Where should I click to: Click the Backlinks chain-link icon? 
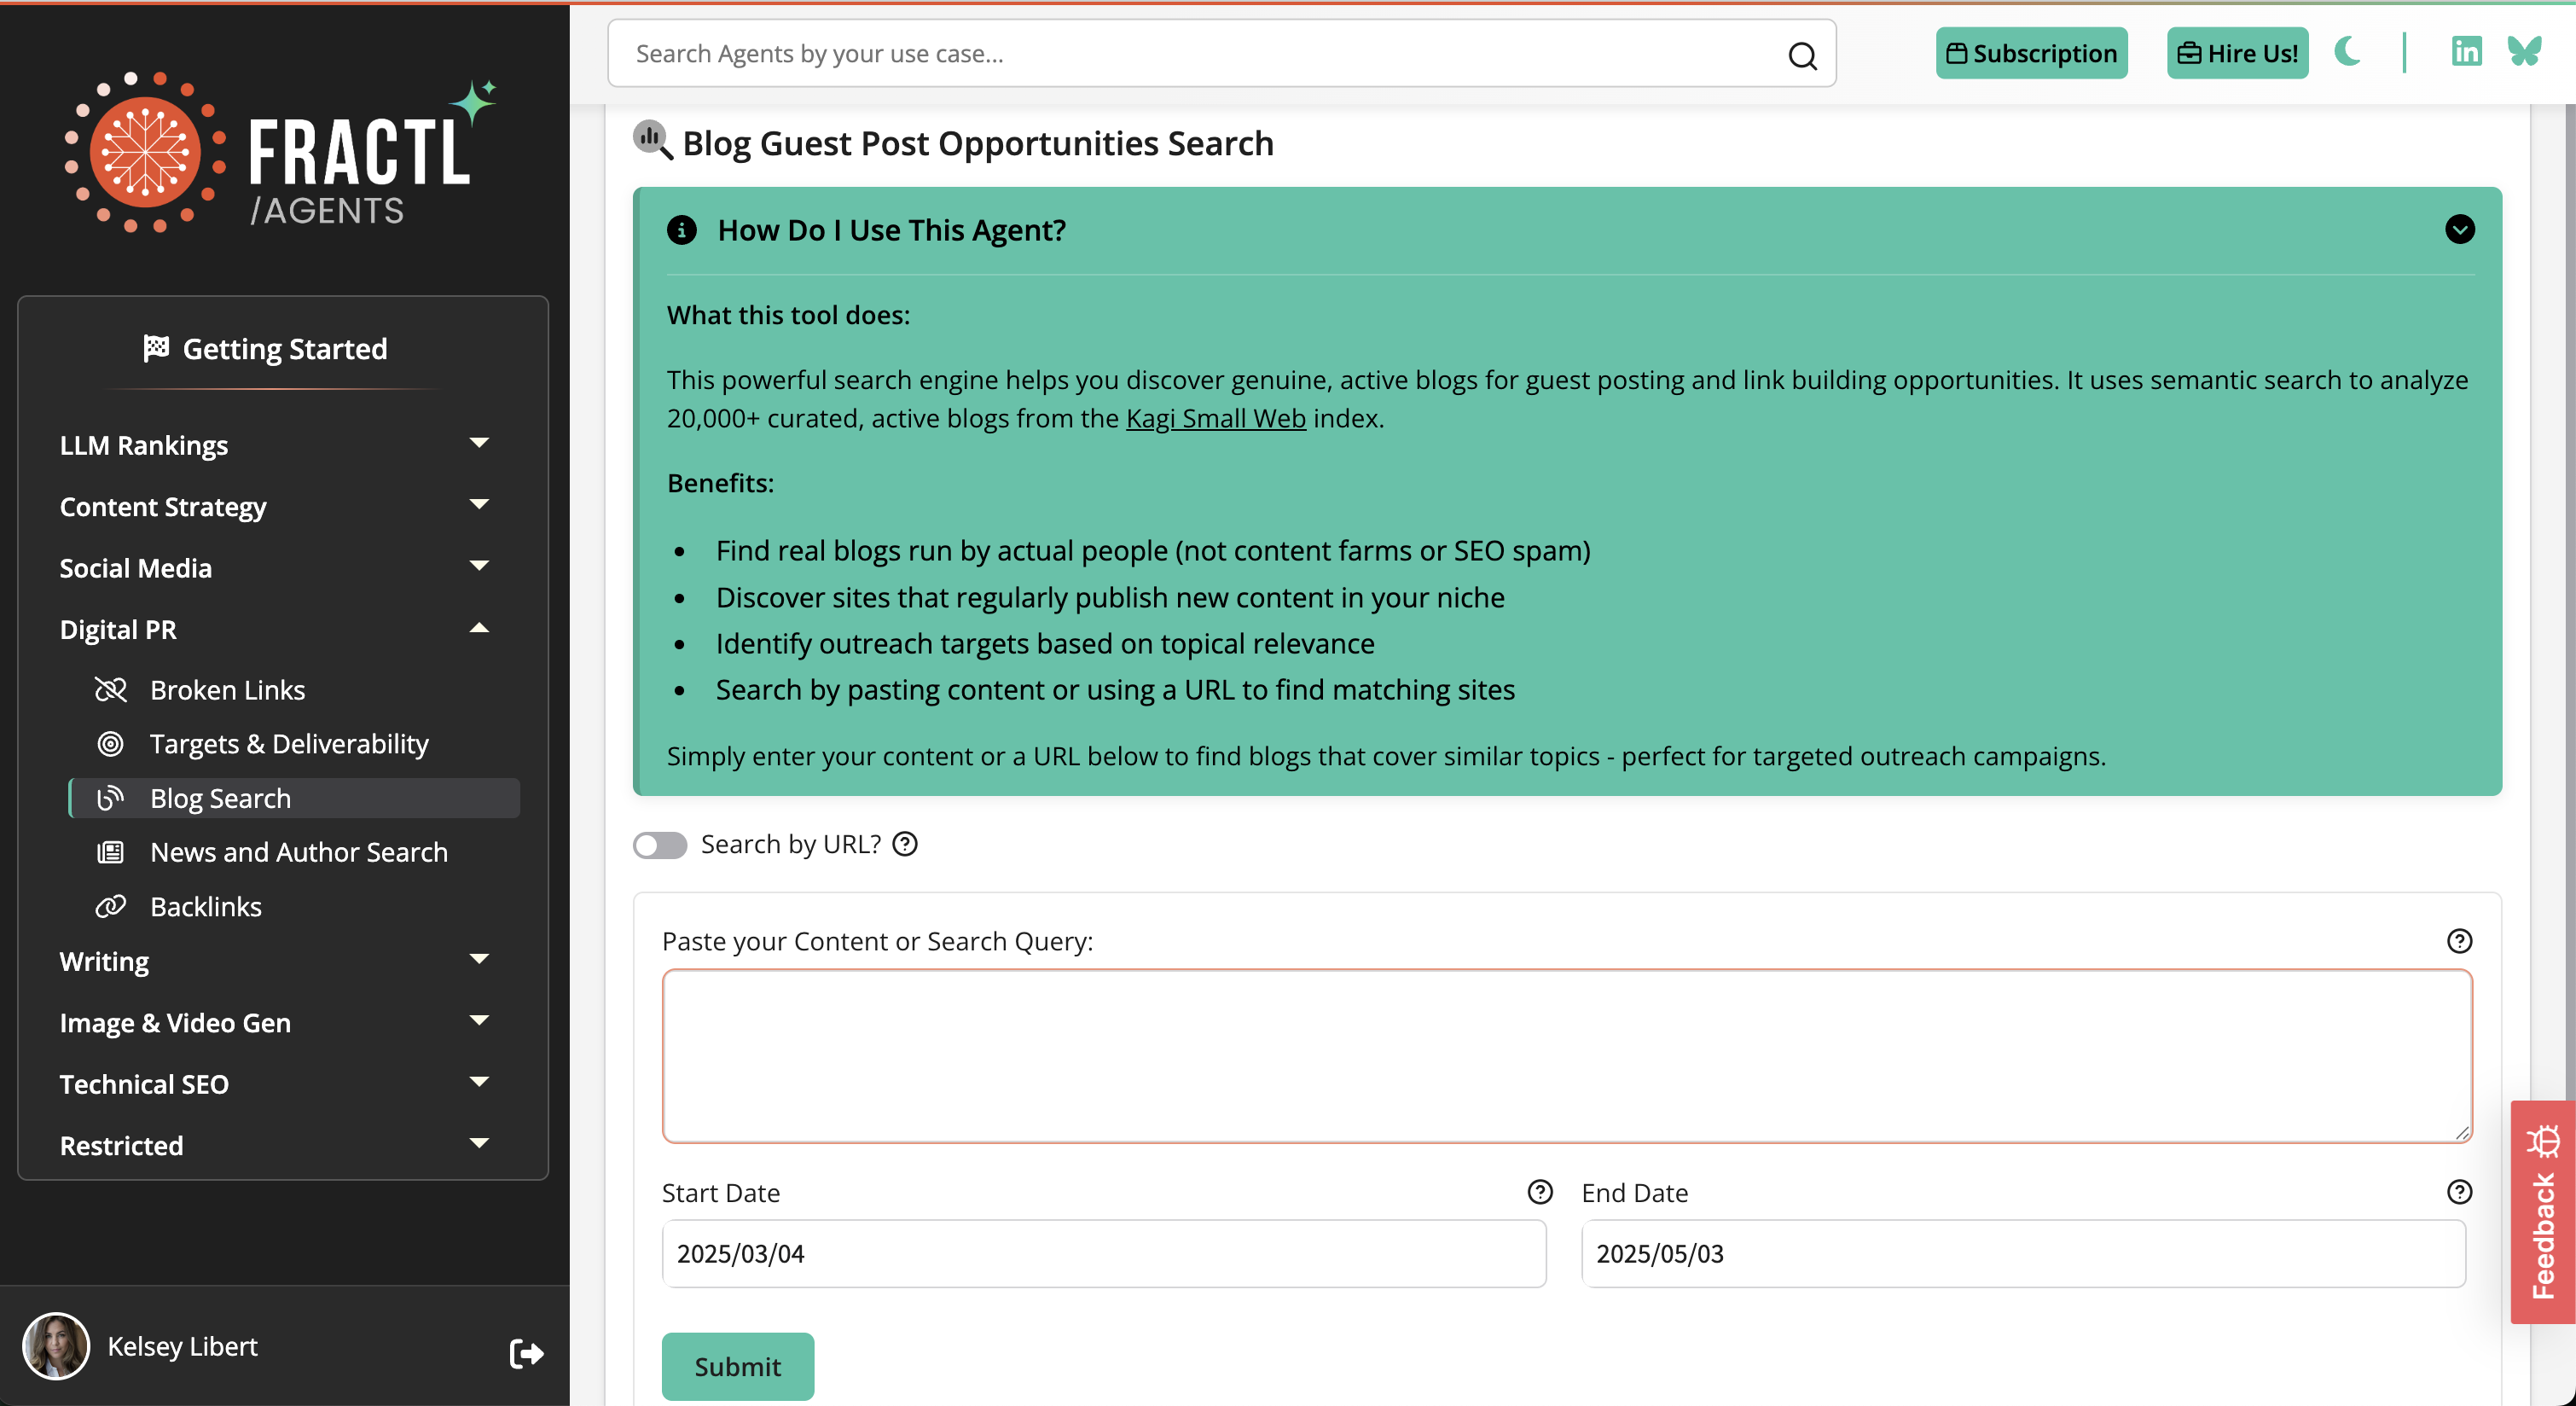[x=112, y=906]
